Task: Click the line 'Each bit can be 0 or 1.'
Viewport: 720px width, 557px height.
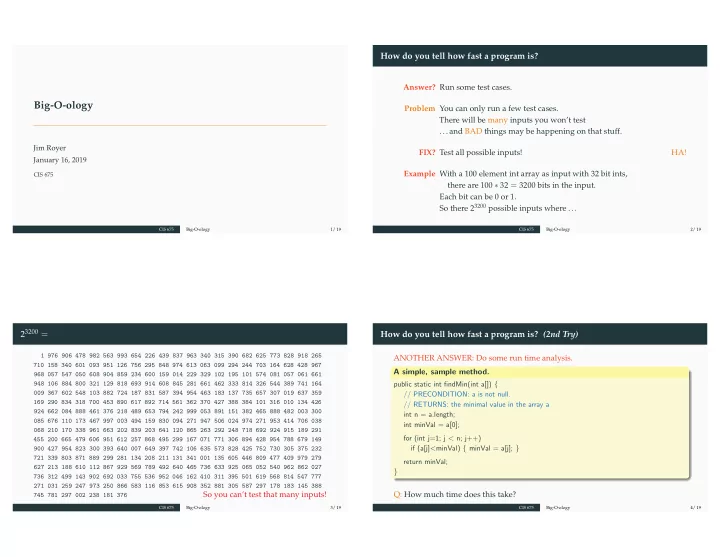Action: 478,197
